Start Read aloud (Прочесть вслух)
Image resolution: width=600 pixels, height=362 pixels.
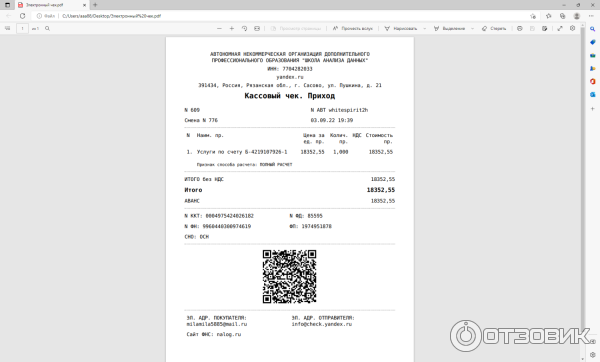(352, 28)
